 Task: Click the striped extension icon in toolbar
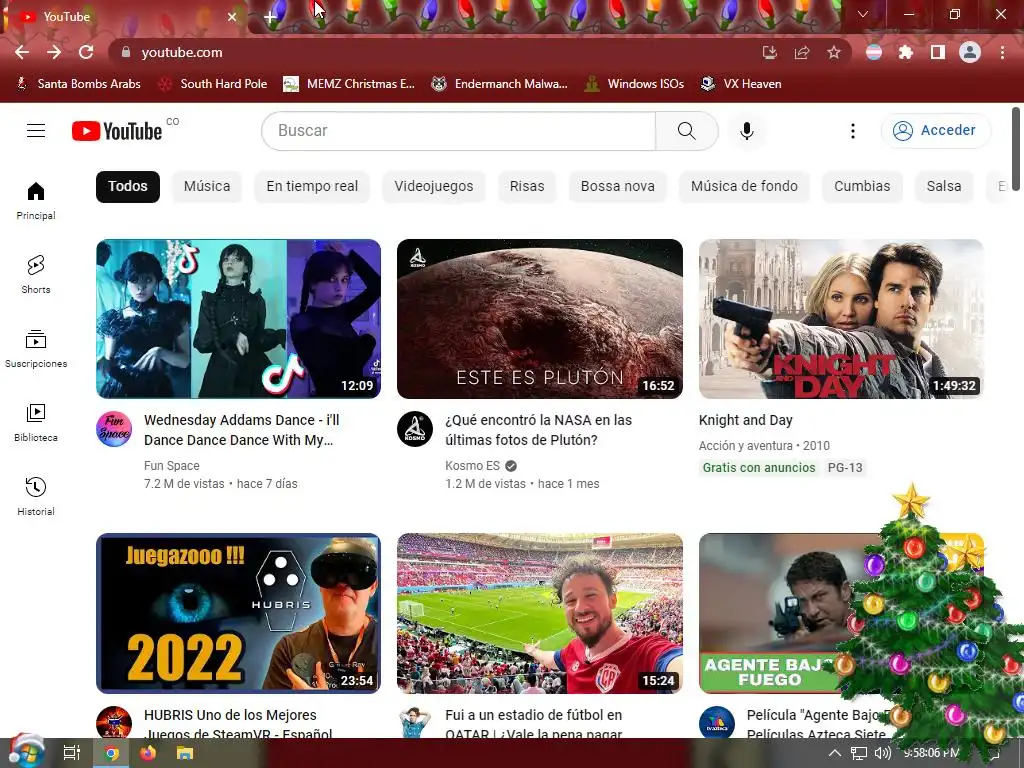[x=874, y=52]
